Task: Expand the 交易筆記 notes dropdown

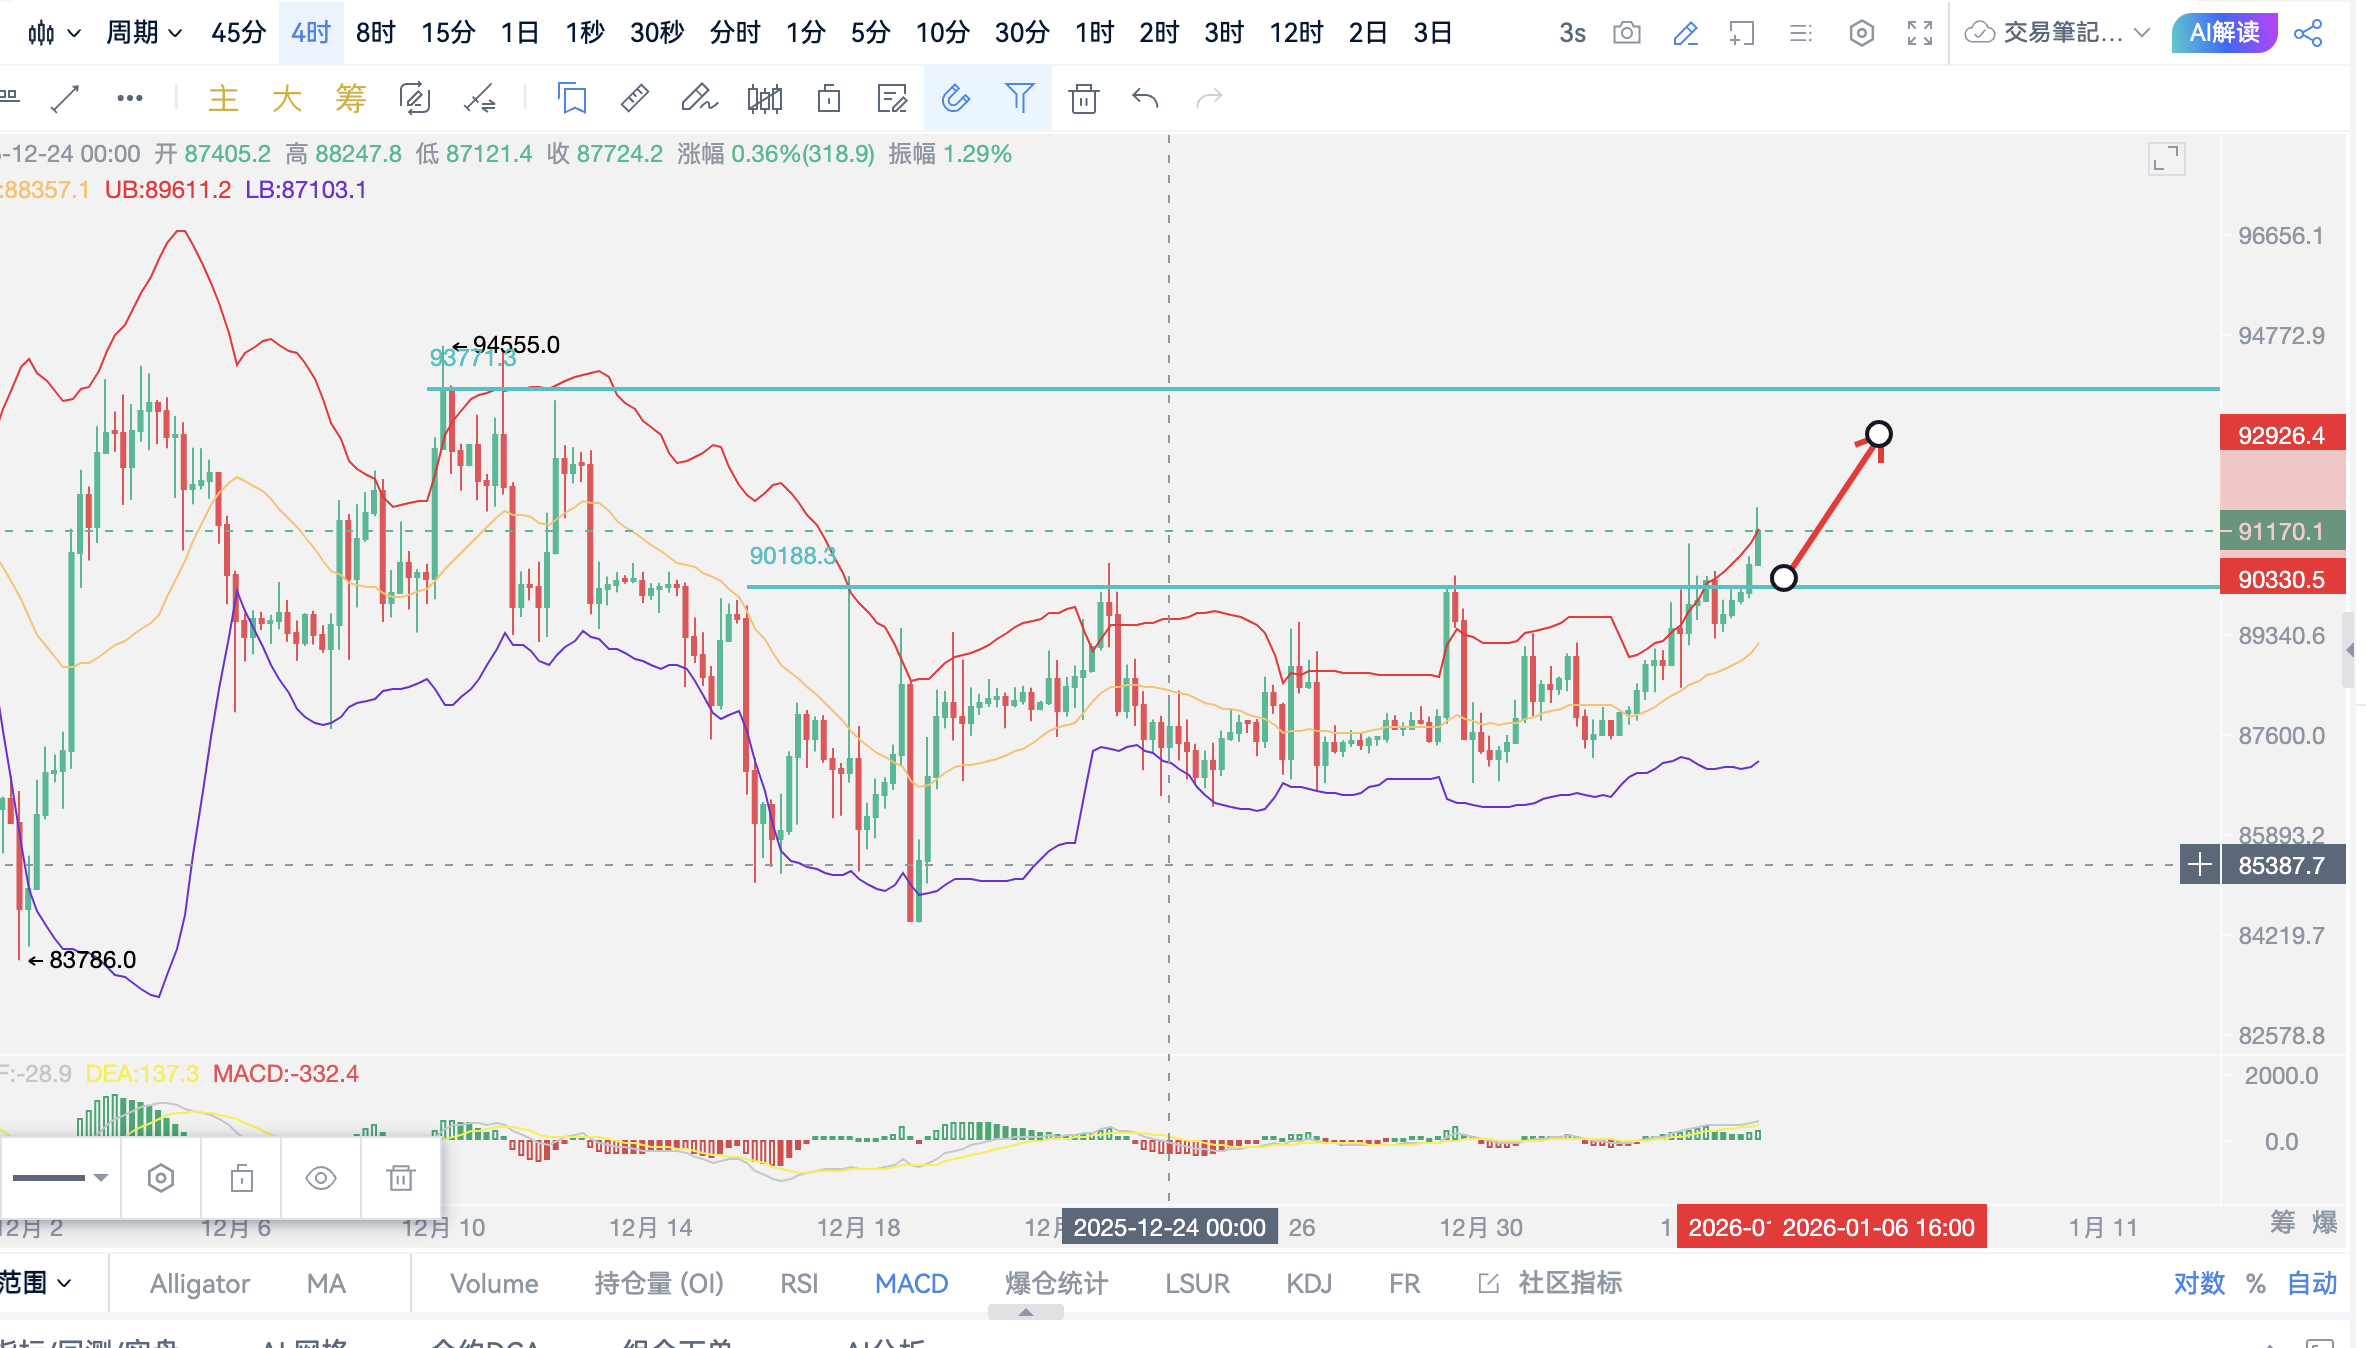Action: pos(2141,33)
